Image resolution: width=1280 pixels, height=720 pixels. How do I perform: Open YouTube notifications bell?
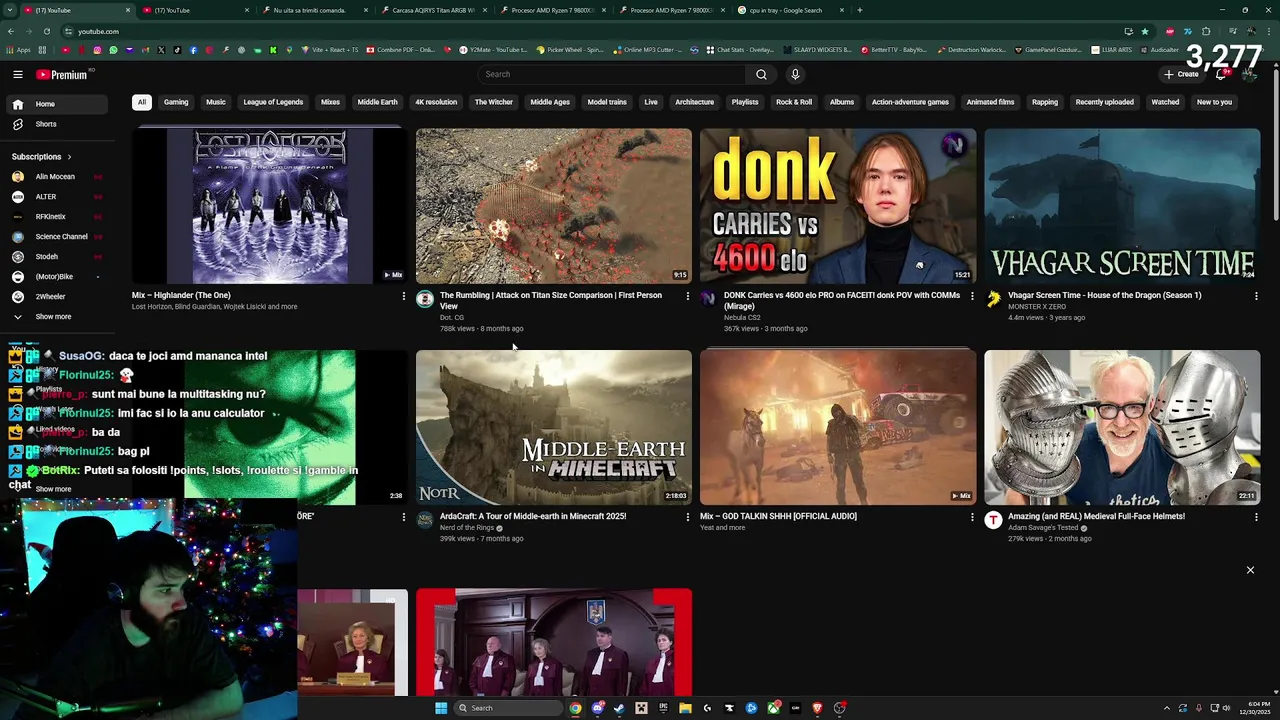pyautogui.click(x=1221, y=74)
